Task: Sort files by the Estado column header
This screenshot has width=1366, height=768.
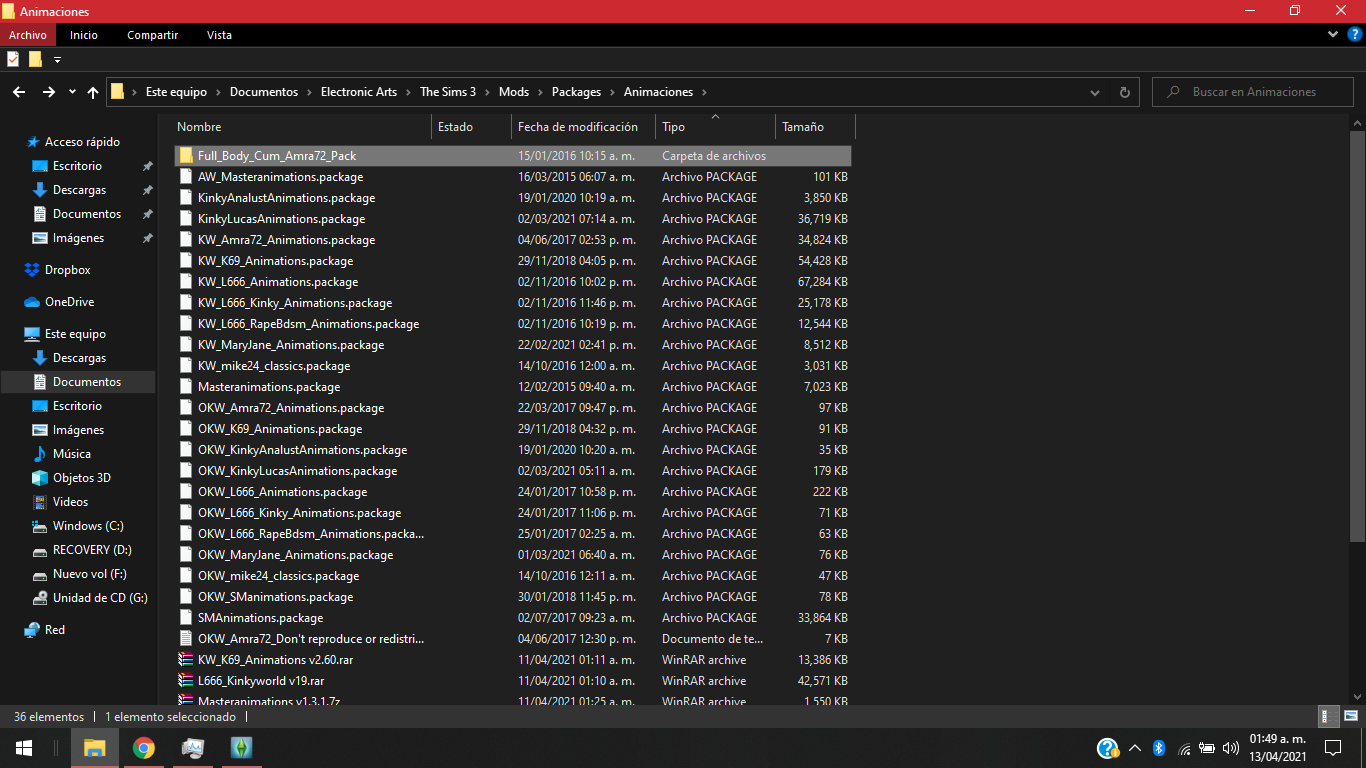Action: 471,127
